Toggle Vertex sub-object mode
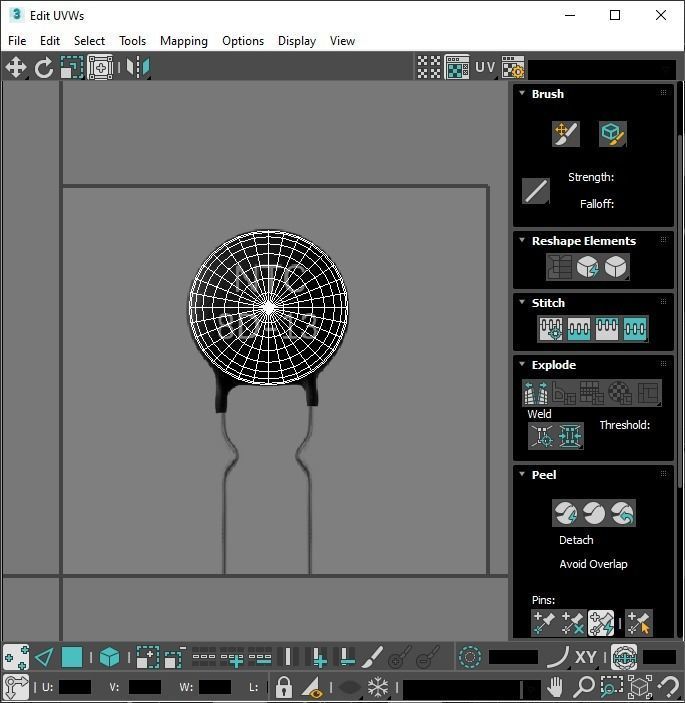Screen dimensions: 685x703 pyautogui.click(x=16, y=657)
